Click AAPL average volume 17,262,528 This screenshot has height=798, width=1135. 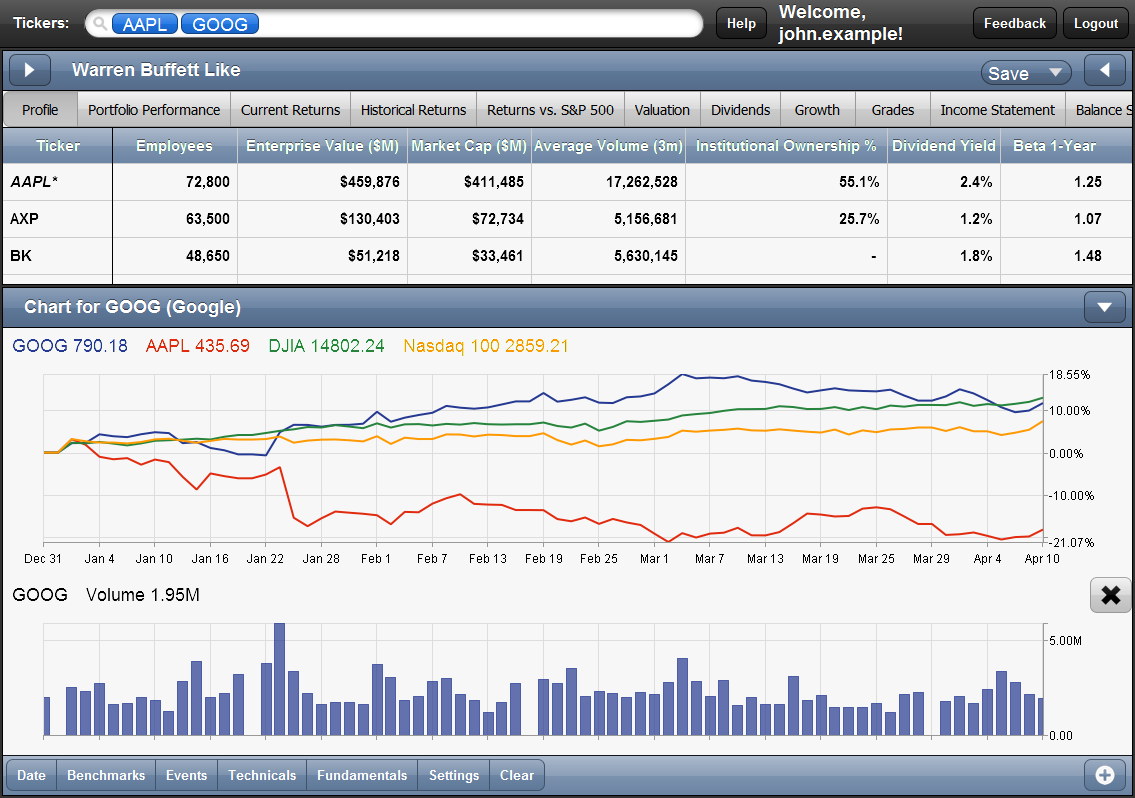coord(641,182)
